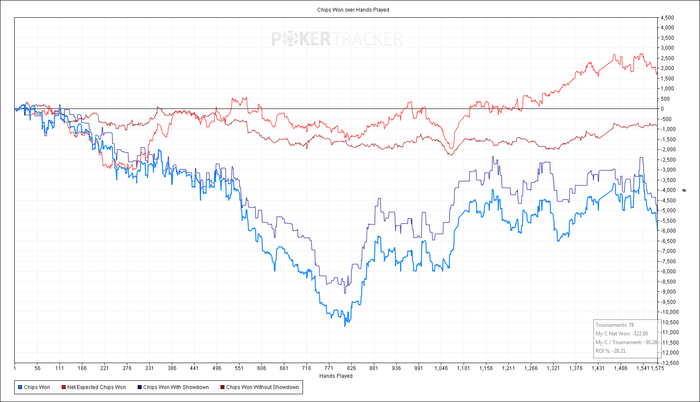Image resolution: width=700 pixels, height=402 pixels.
Task: Click the x-axis label '496'
Action: 217,368
